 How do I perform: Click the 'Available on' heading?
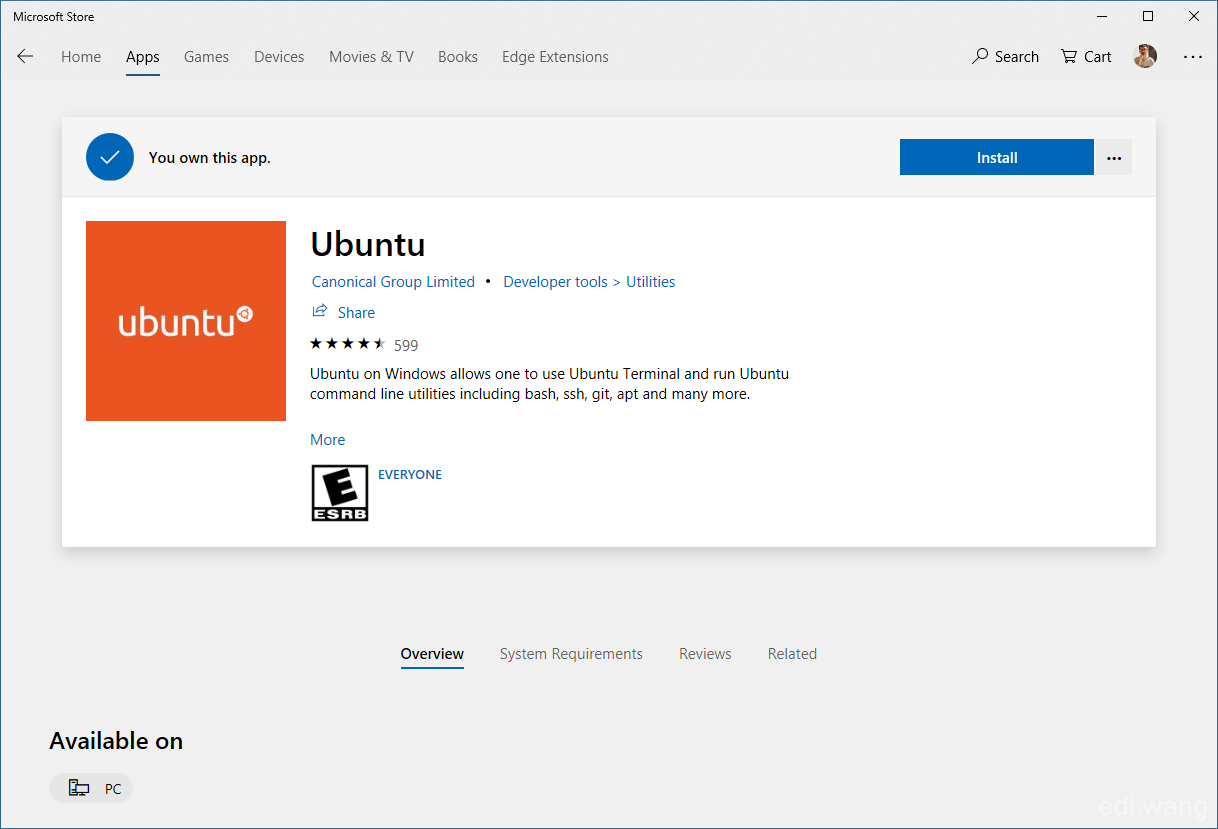tap(116, 741)
